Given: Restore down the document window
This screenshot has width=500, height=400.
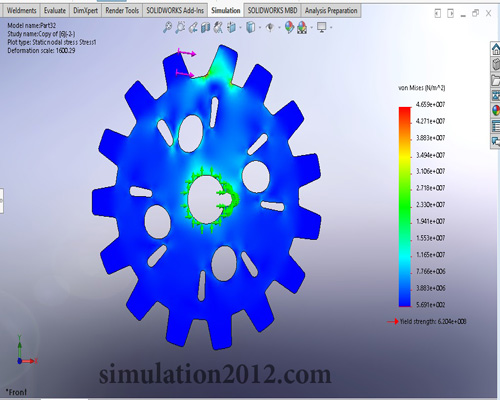Looking at the screenshot, I should [475, 13].
